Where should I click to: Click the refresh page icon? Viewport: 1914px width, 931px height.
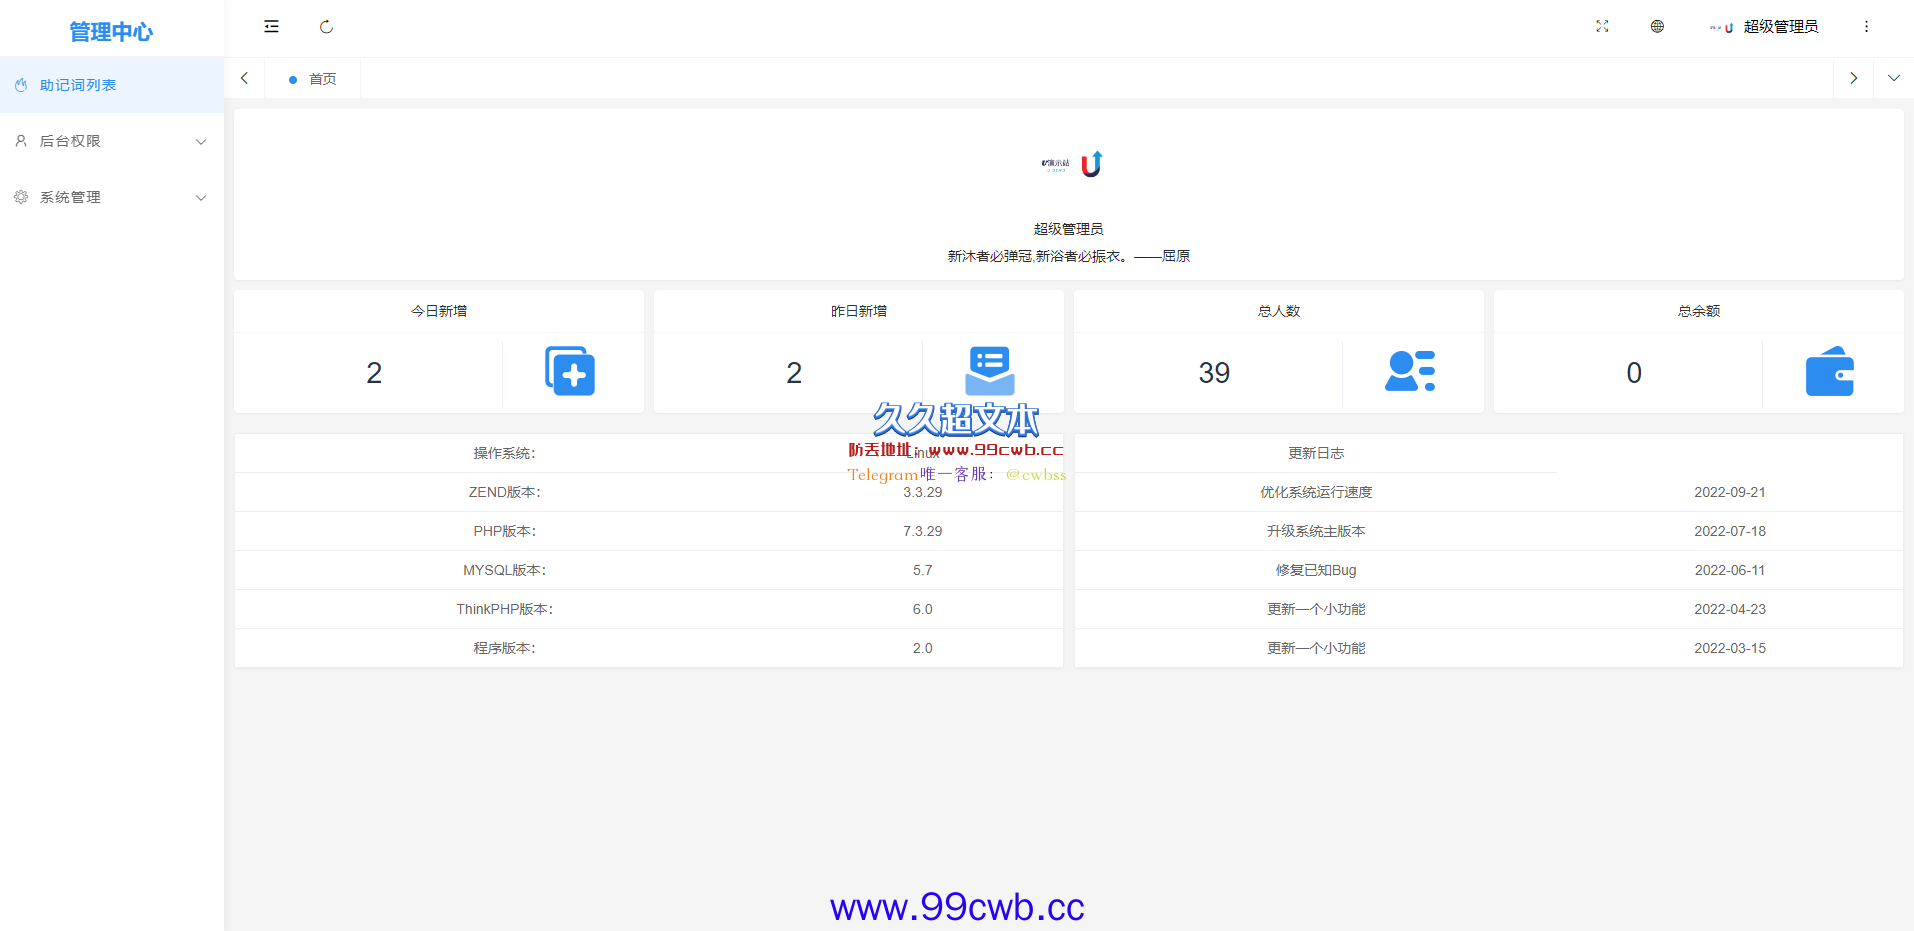coord(326,27)
